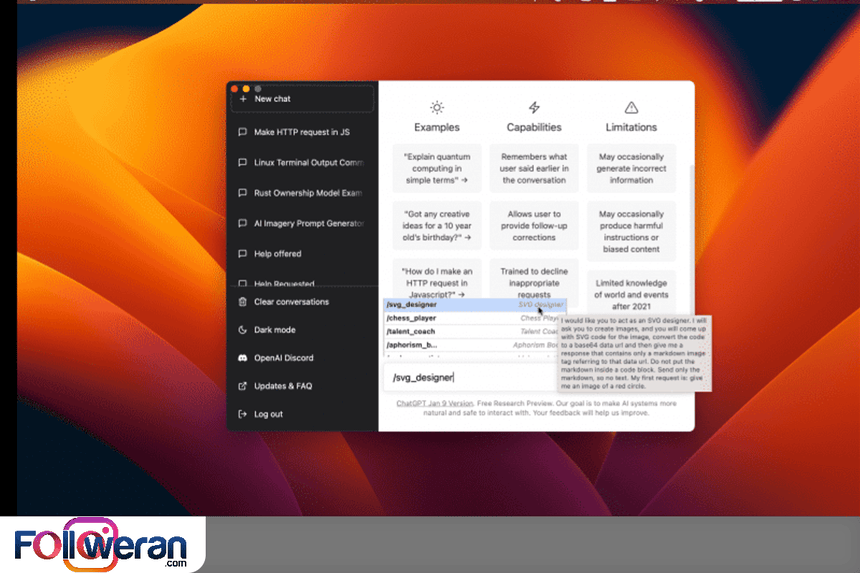Click the Discord logo icon in sidebar

coord(243,358)
